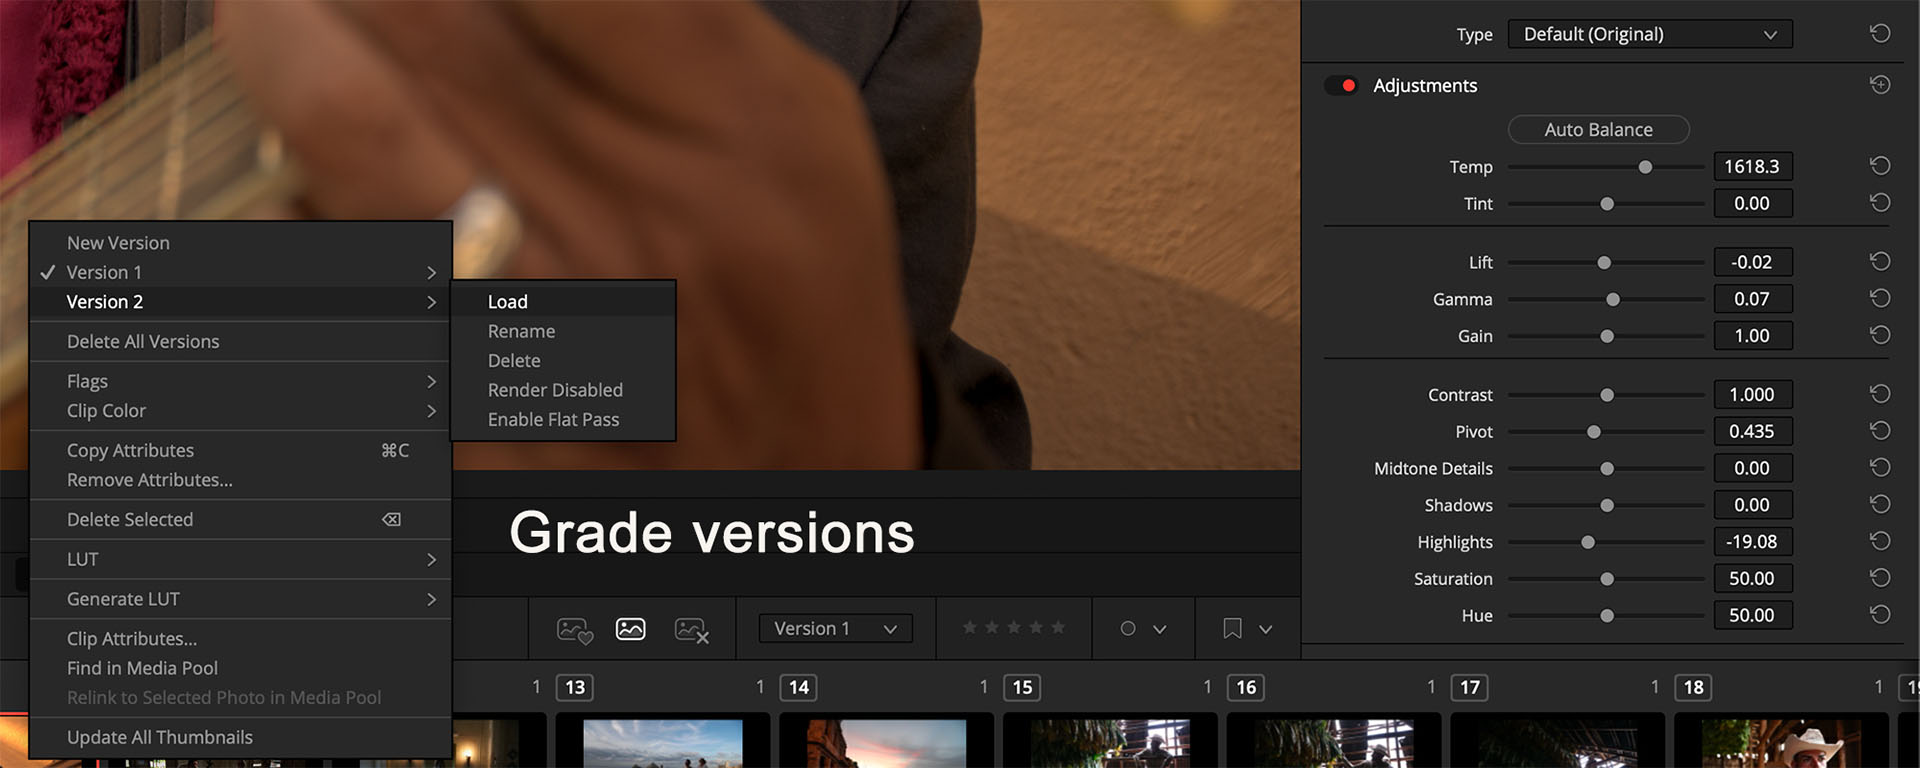
Task: Reset the Shadows value
Action: coord(1880,504)
